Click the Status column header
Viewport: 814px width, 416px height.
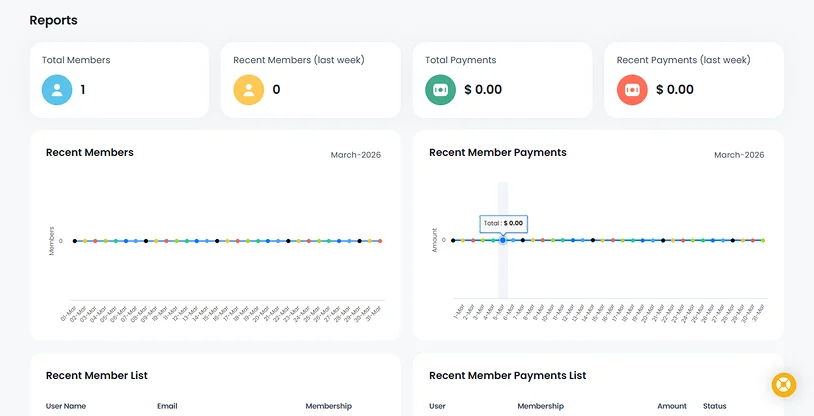(x=714, y=406)
